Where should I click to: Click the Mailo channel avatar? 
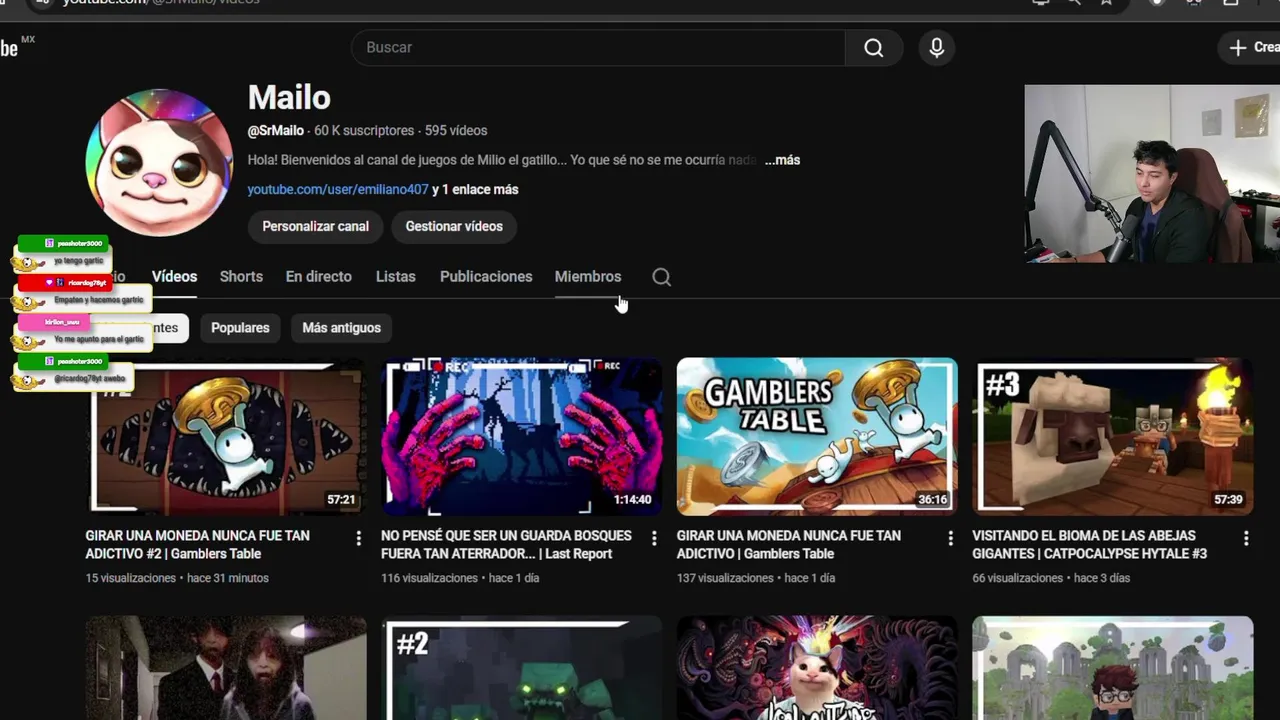click(x=160, y=162)
